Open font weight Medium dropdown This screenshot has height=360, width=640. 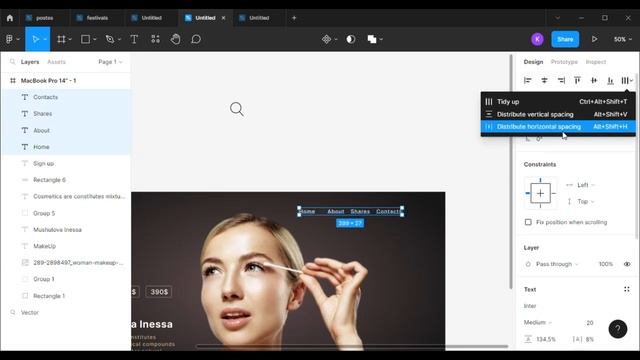tap(538, 322)
